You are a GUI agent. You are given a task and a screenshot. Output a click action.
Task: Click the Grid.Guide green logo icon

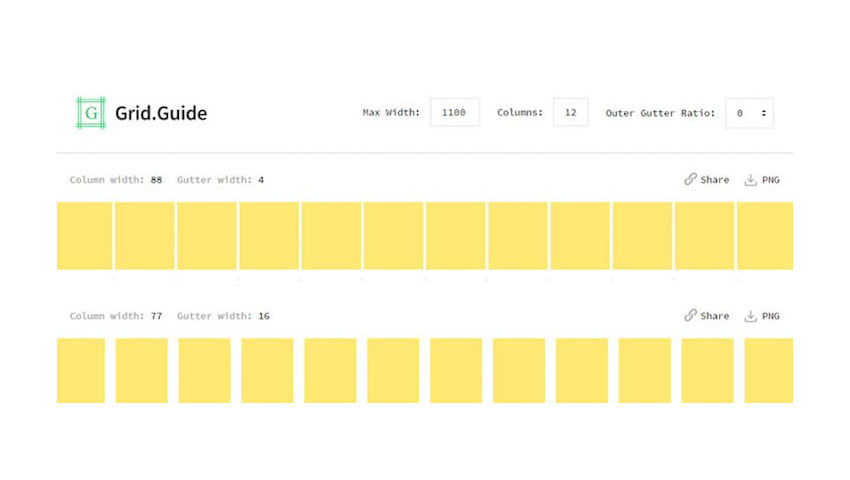91,113
